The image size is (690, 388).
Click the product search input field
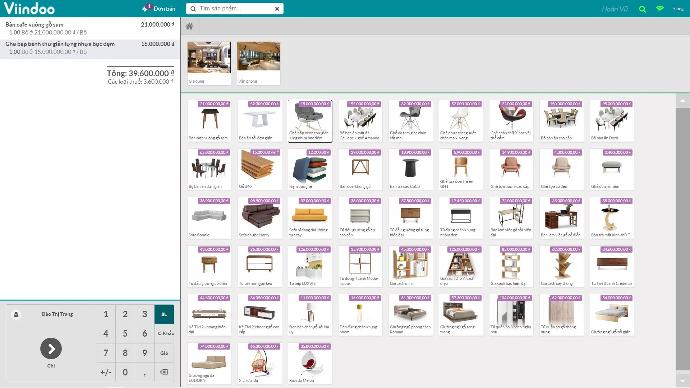(x=235, y=9)
